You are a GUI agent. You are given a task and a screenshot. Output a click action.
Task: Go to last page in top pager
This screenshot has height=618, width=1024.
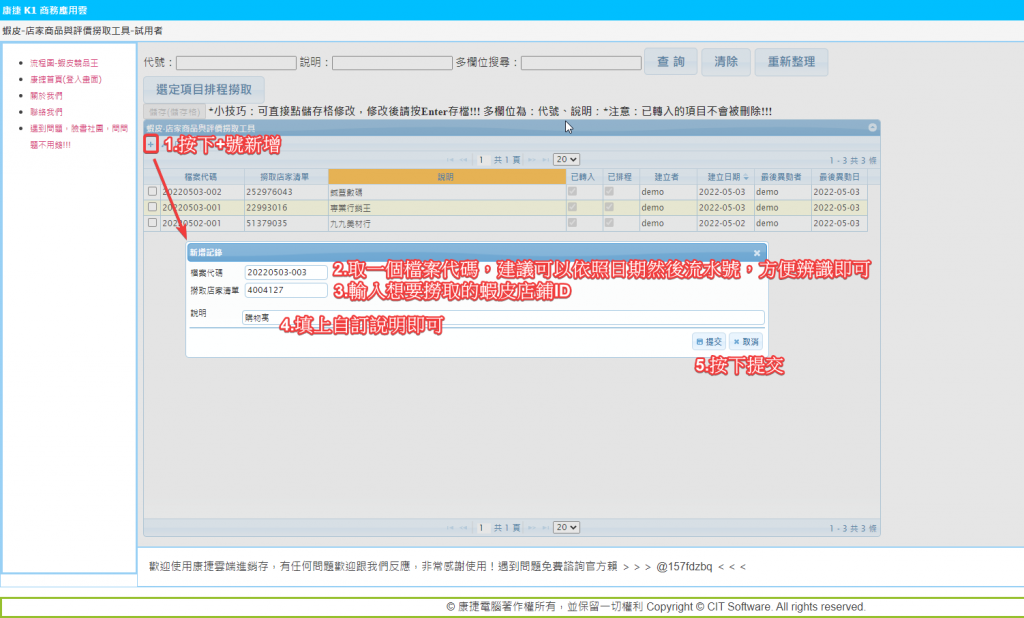point(544,160)
